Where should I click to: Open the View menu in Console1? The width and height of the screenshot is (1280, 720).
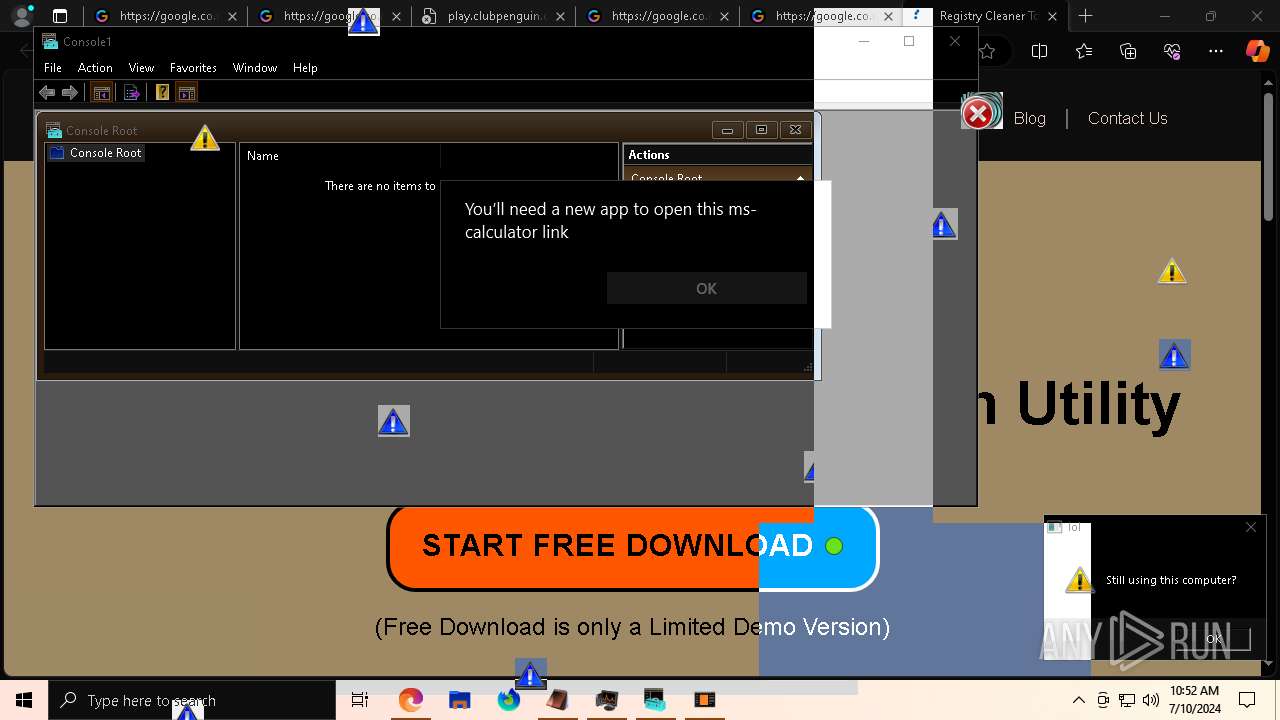click(141, 68)
